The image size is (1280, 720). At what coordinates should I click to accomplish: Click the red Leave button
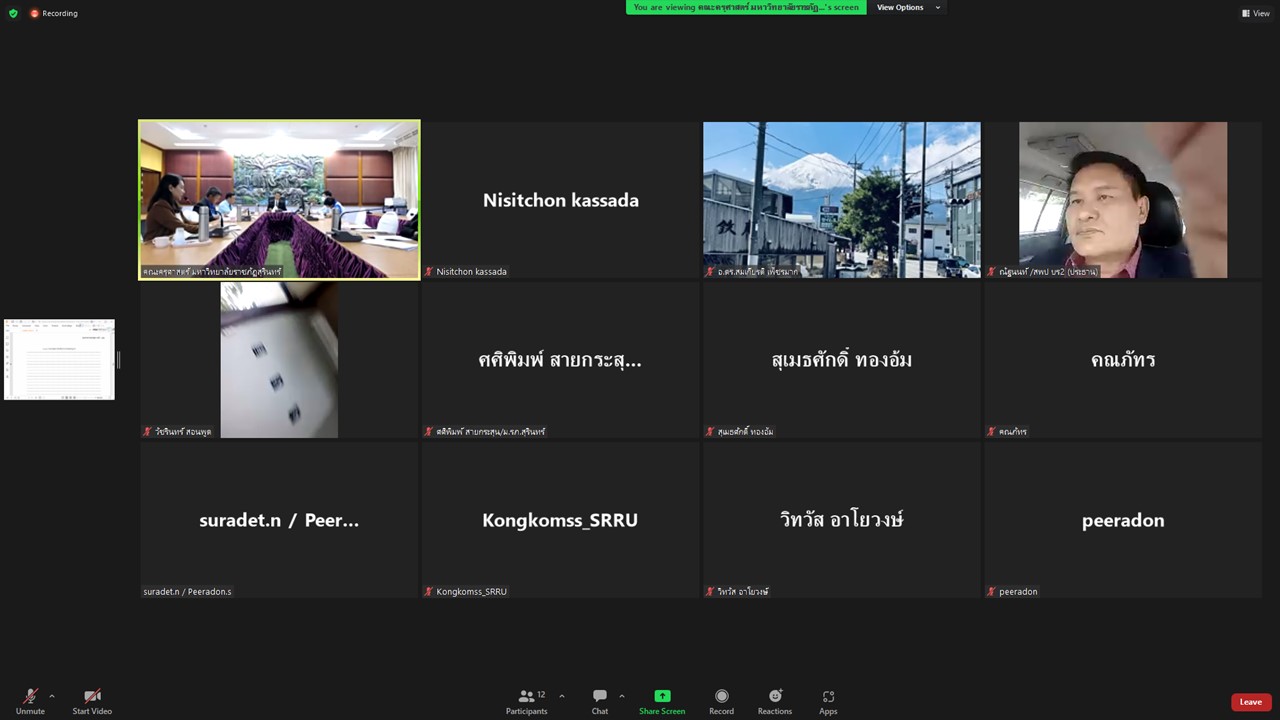(x=1250, y=702)
